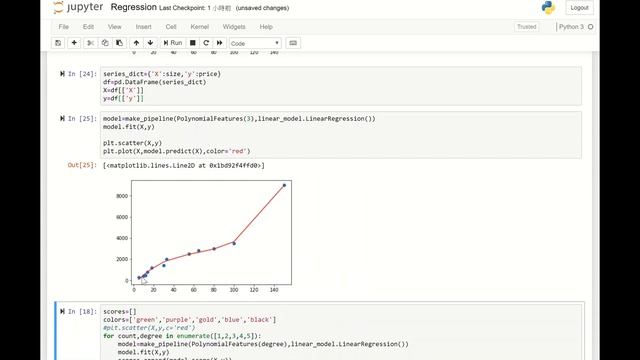Open the Insert menu
The height and width of the screenshot is (360, 640).
tap(143, 27)
